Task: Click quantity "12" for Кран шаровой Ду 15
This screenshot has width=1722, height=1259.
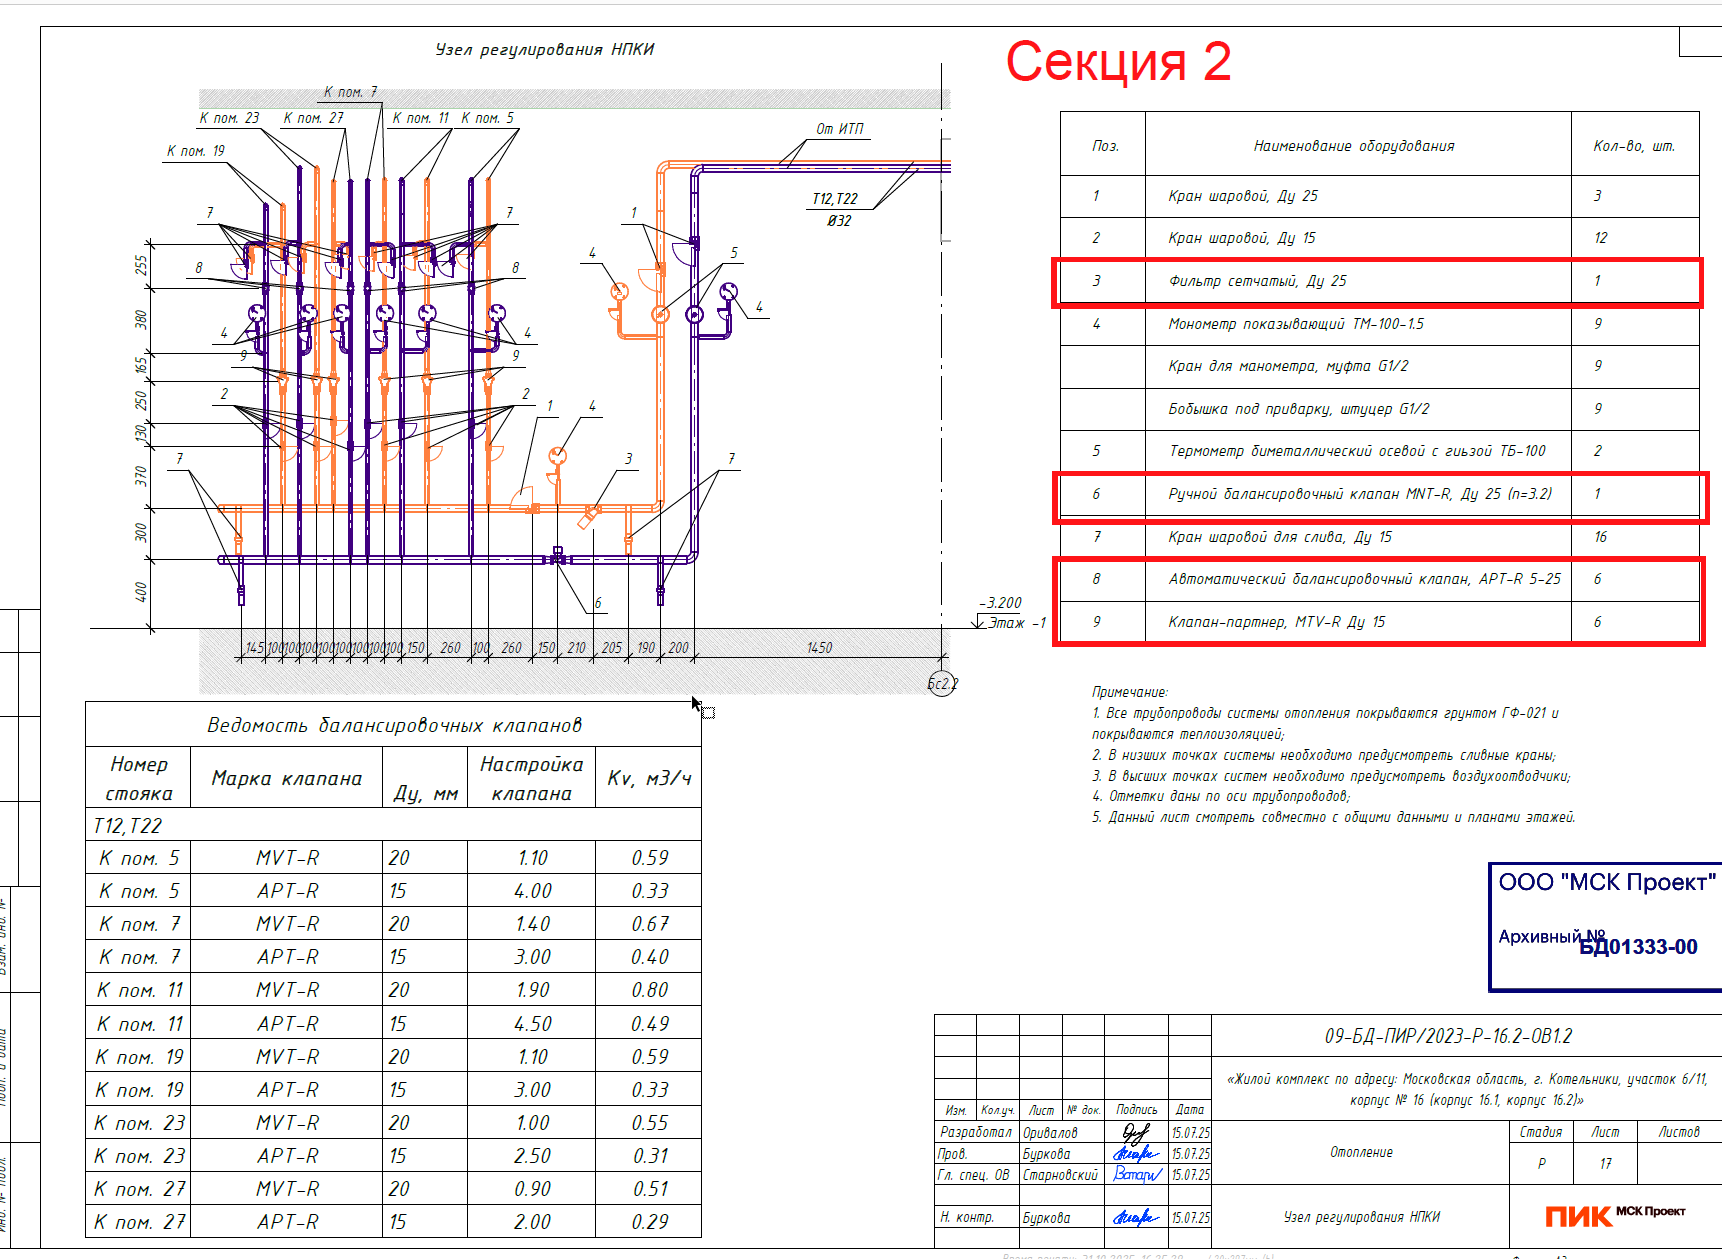Action: [1601, 238]
